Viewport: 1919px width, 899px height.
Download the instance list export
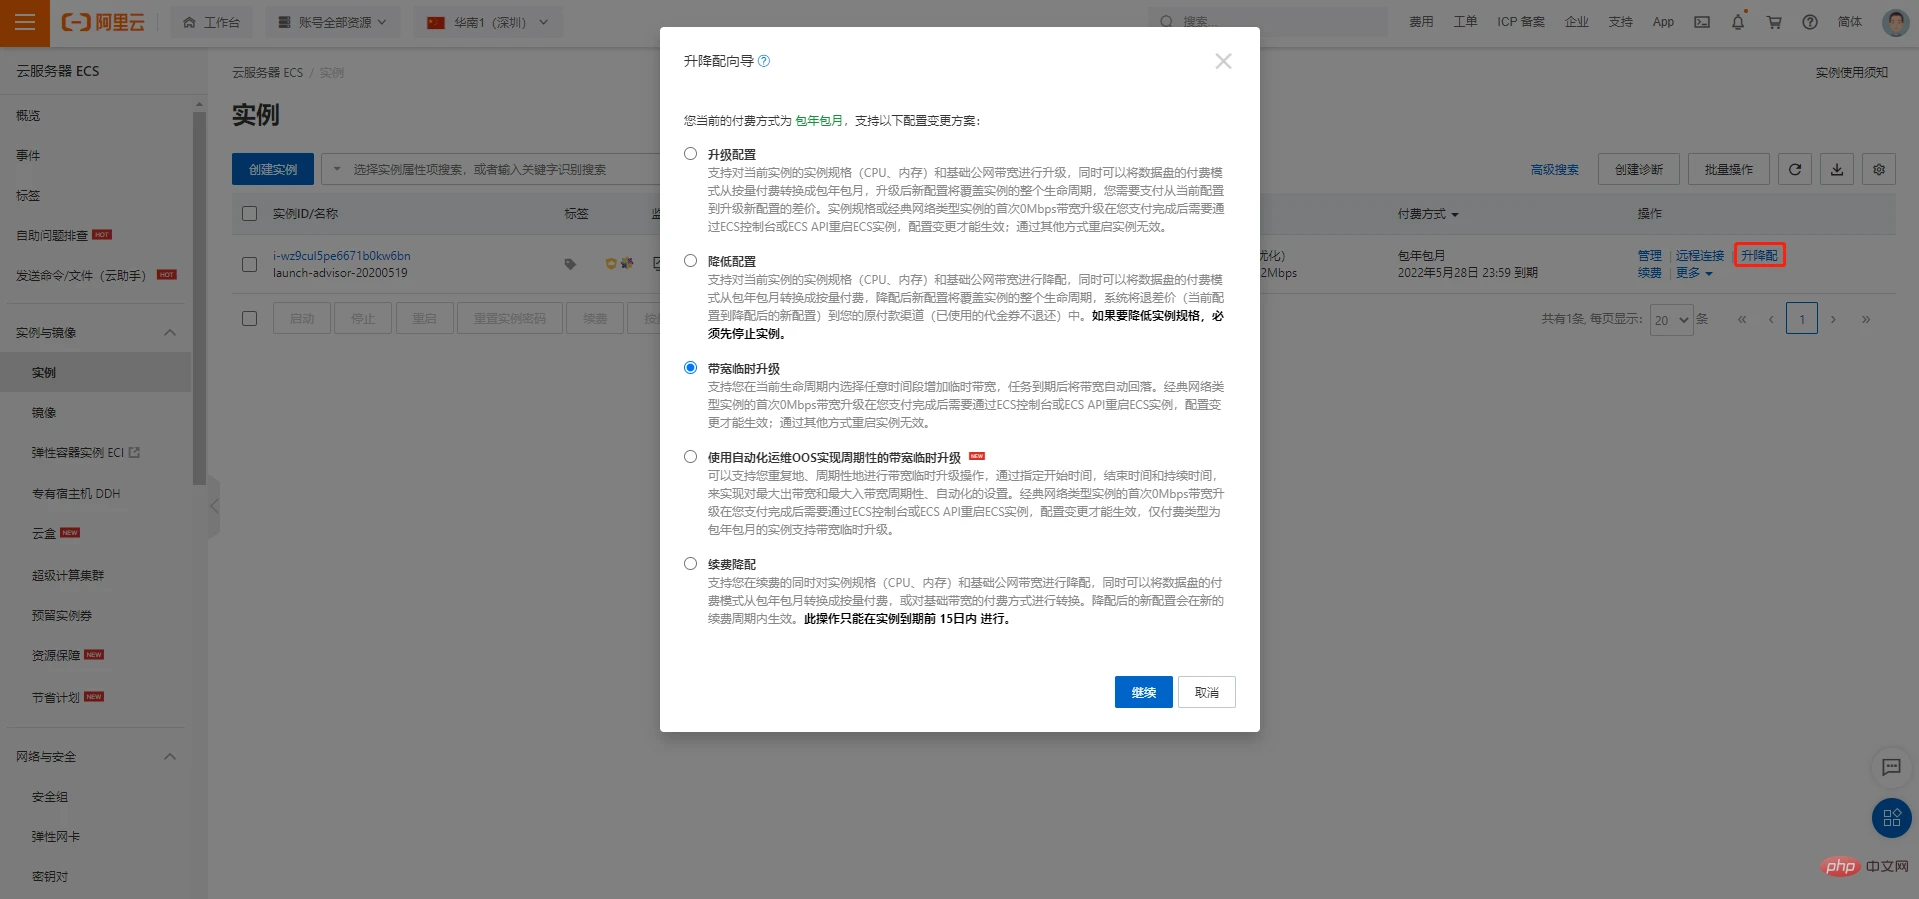[x=1837, y=169]
